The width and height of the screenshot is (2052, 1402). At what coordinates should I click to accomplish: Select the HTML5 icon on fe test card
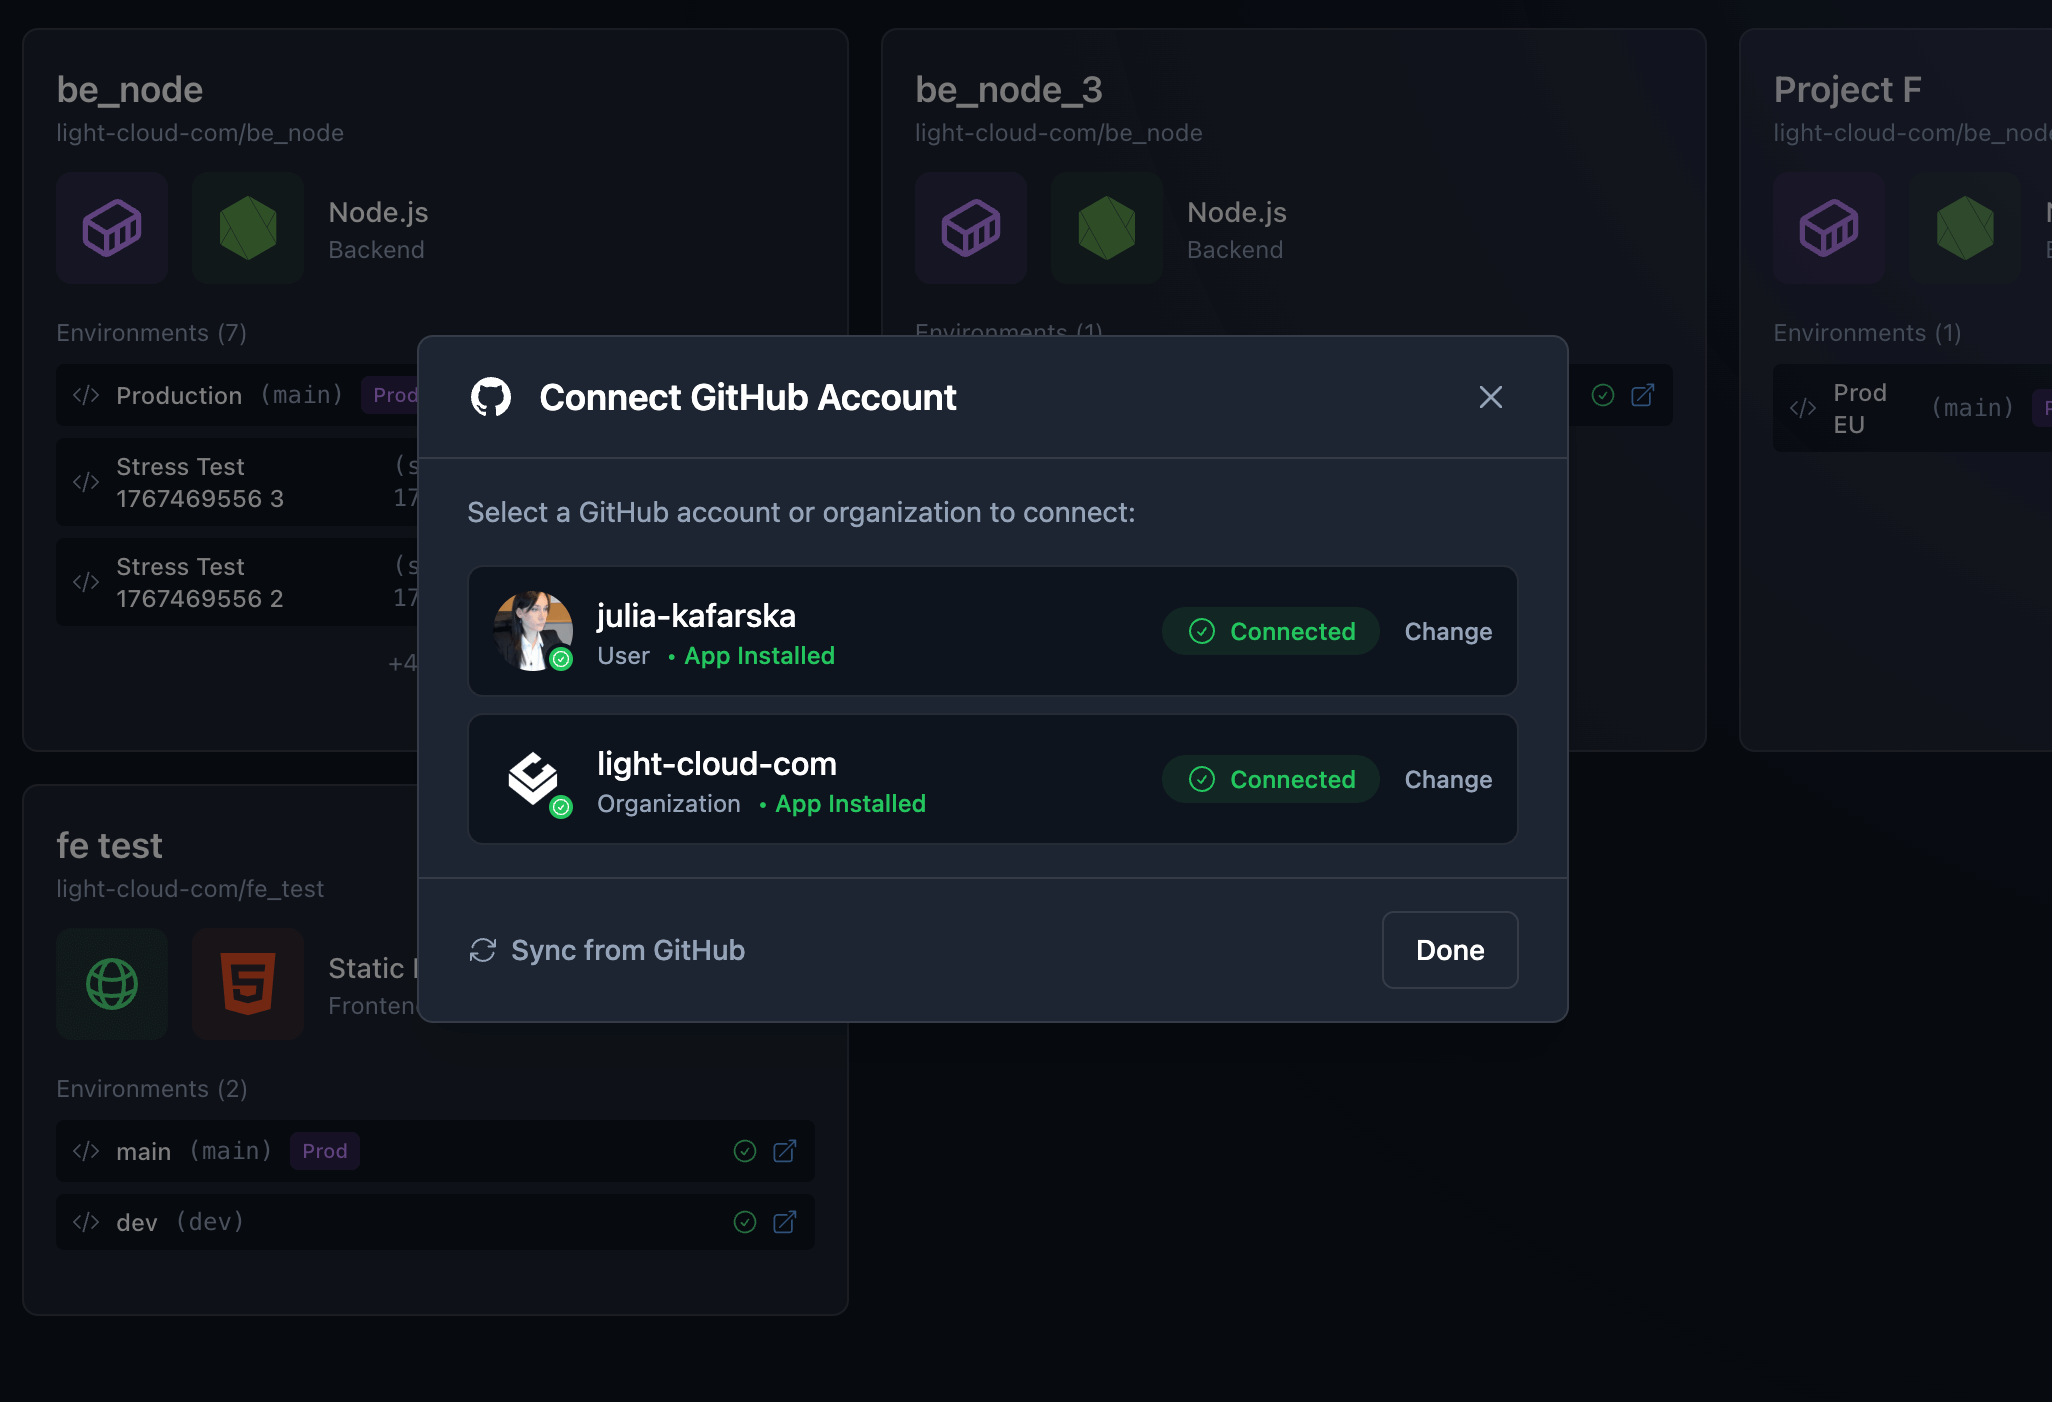(x=247, y=984)
